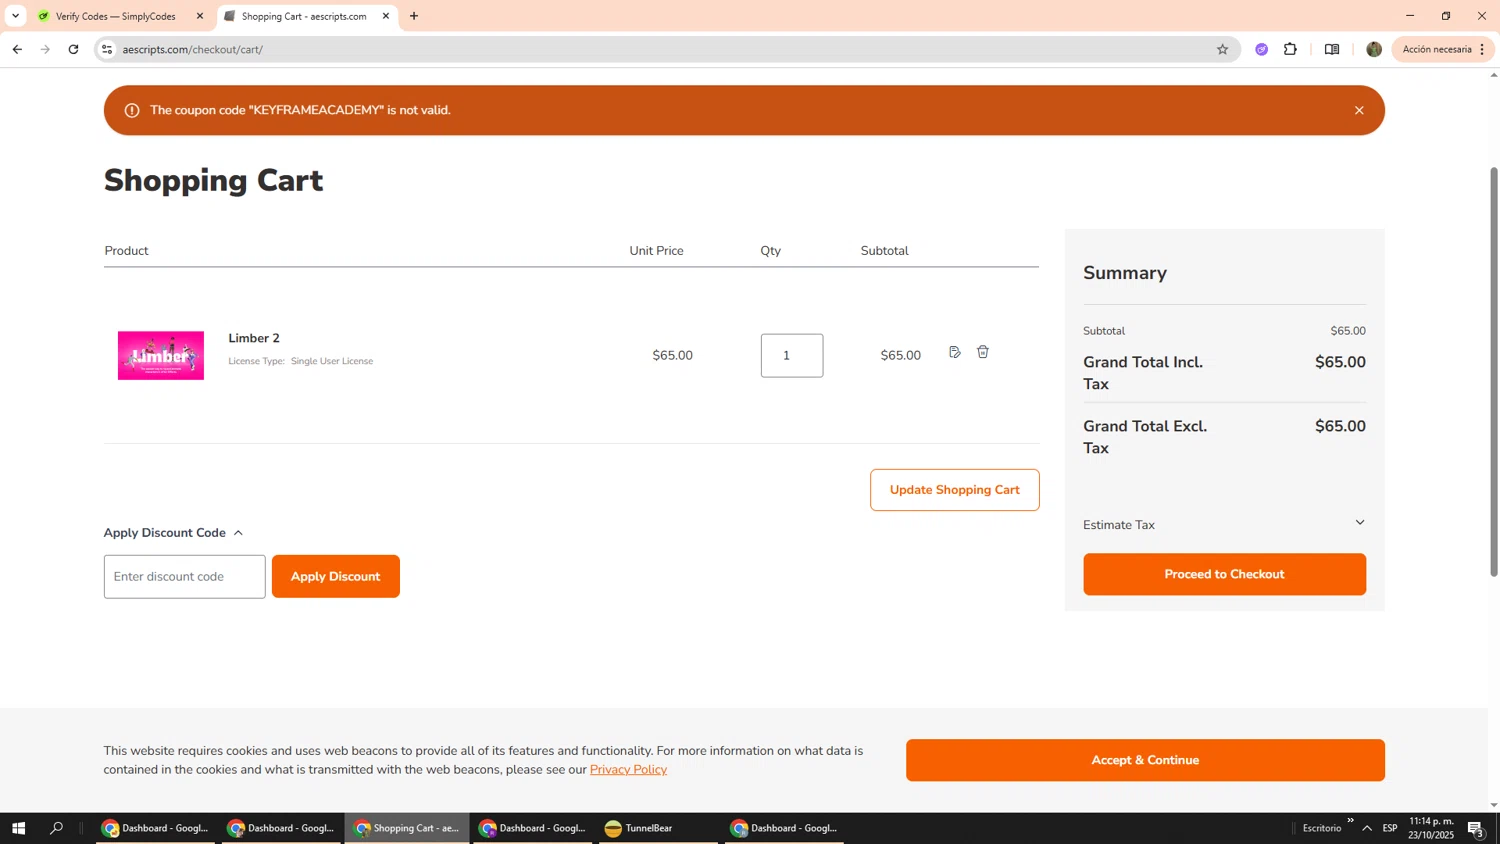Open the taskbar clock and date
This screenshot has height=844, width=1500.
1432,828
